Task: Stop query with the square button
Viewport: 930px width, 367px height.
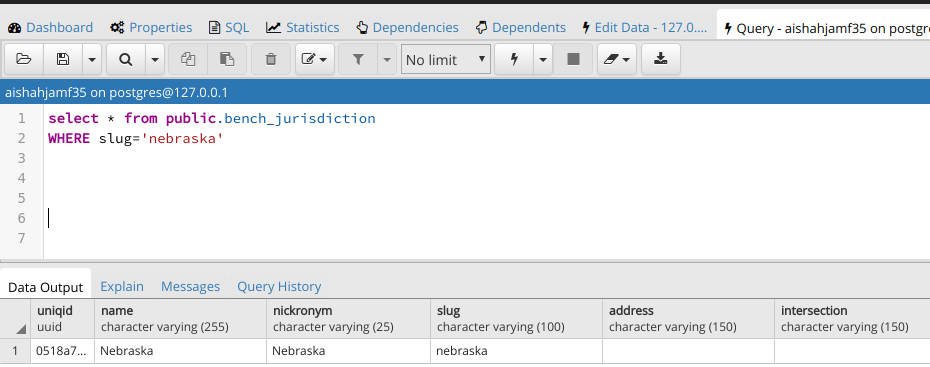Action: click(573, 59)
